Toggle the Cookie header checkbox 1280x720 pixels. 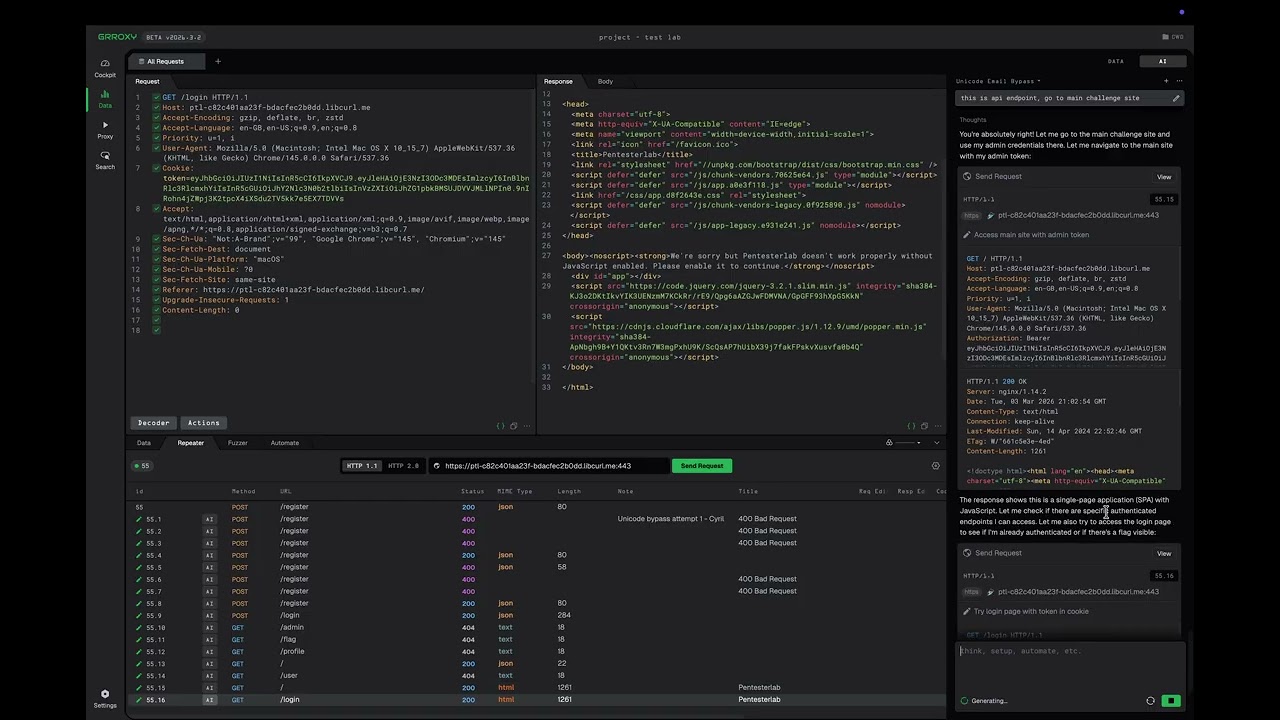point(157,168)
